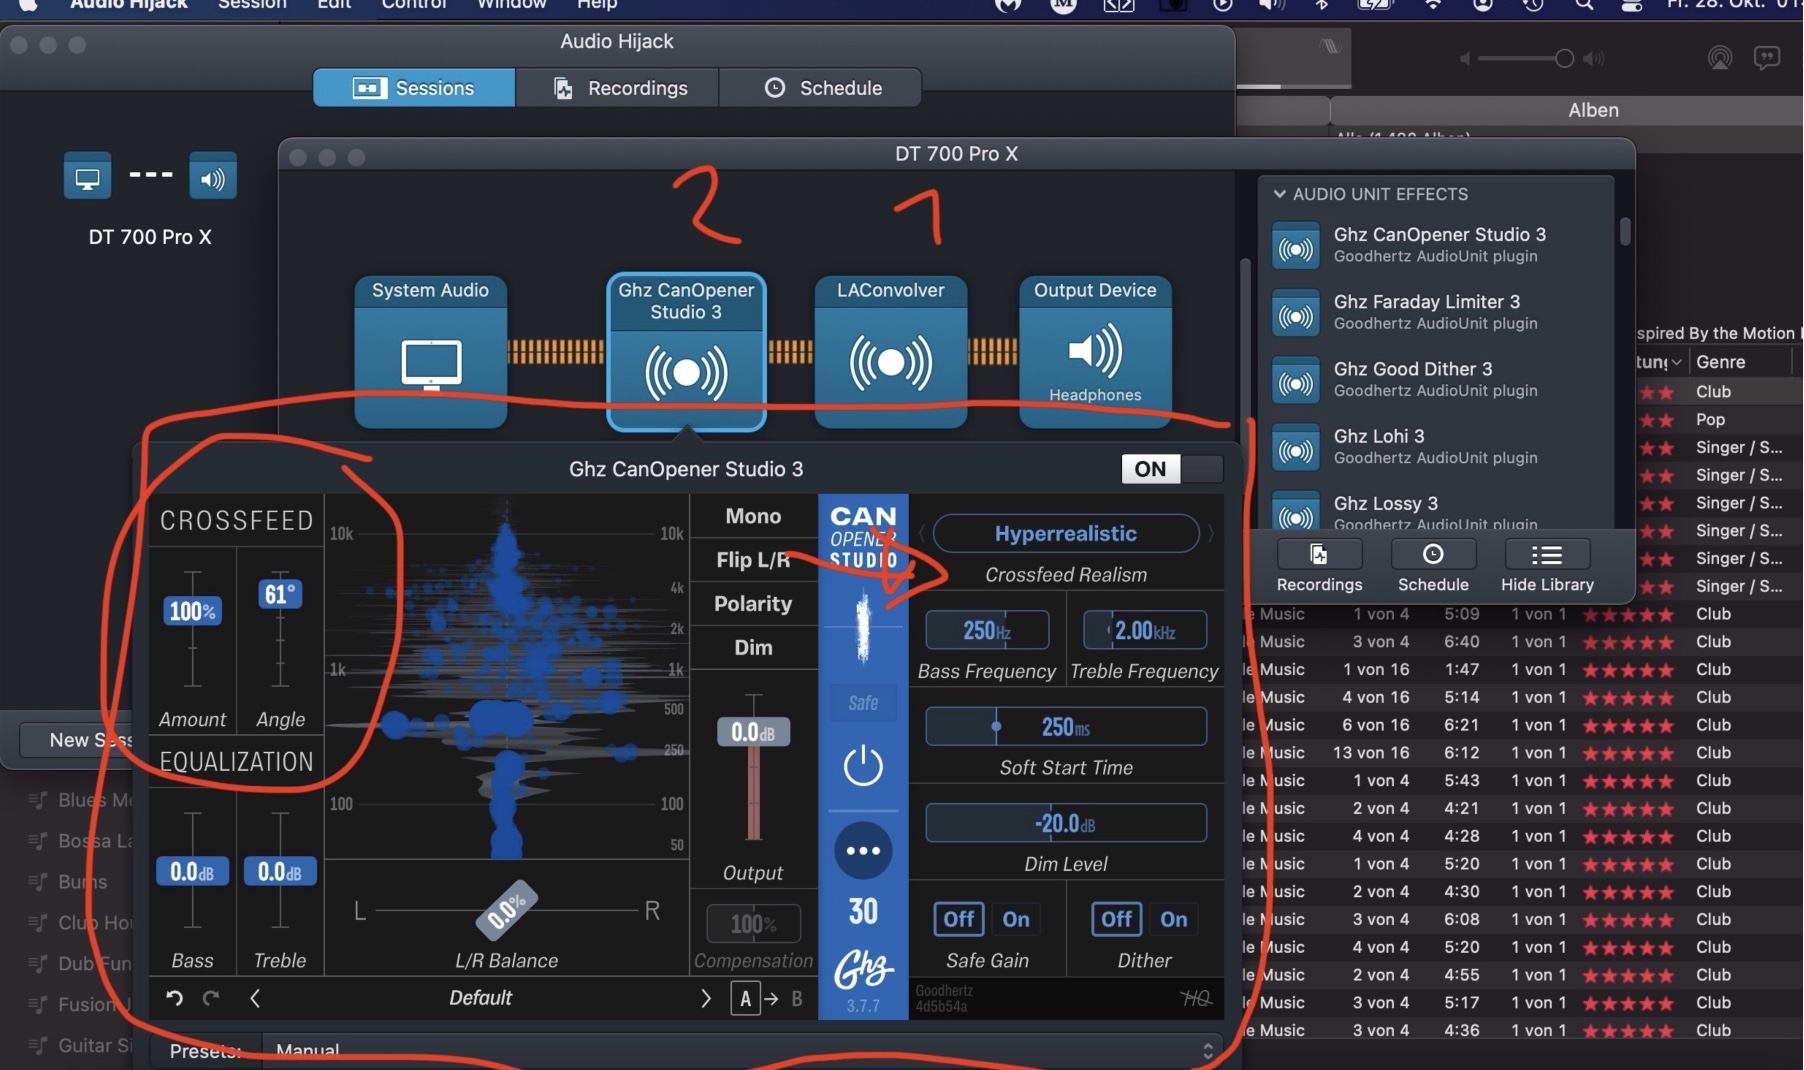Toggle the Dim button

(x=753, y=648)
